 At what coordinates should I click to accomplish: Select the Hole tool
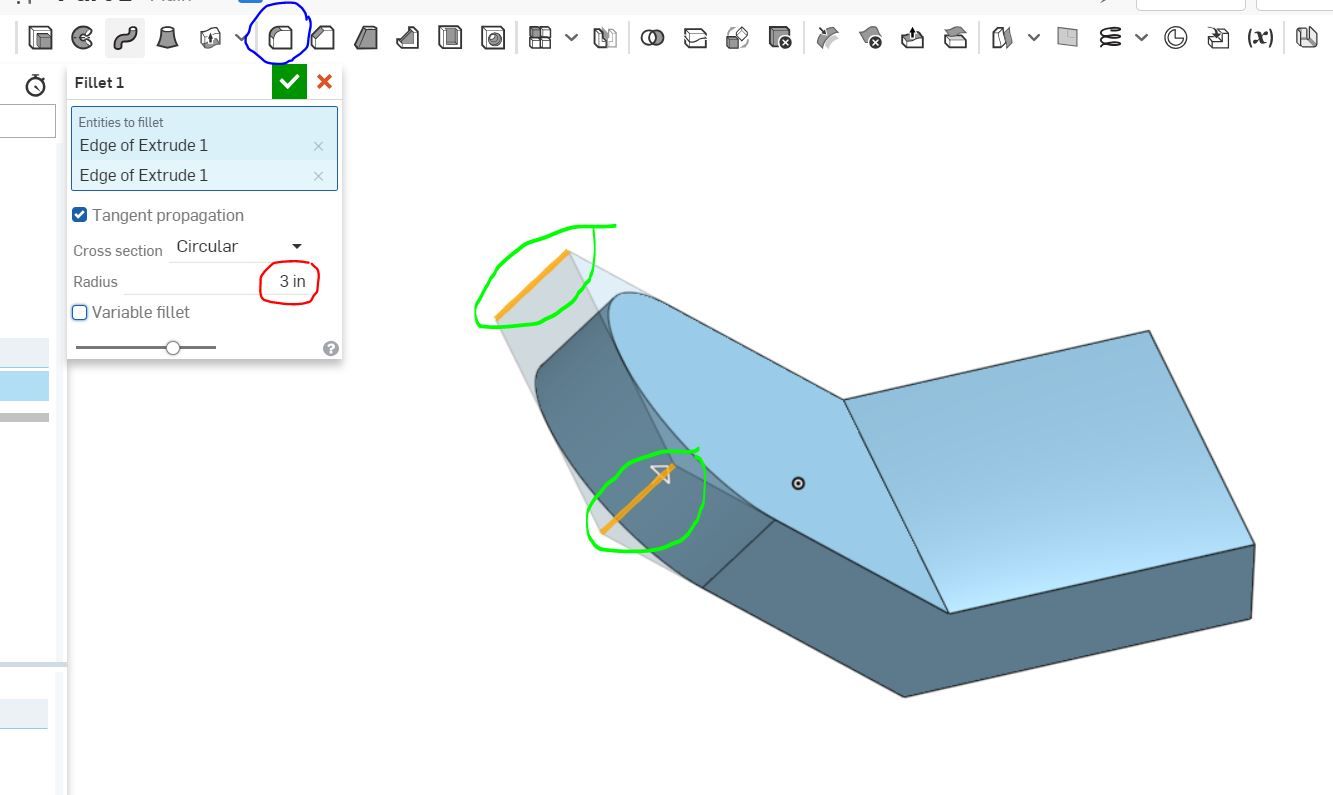point(492,37)
